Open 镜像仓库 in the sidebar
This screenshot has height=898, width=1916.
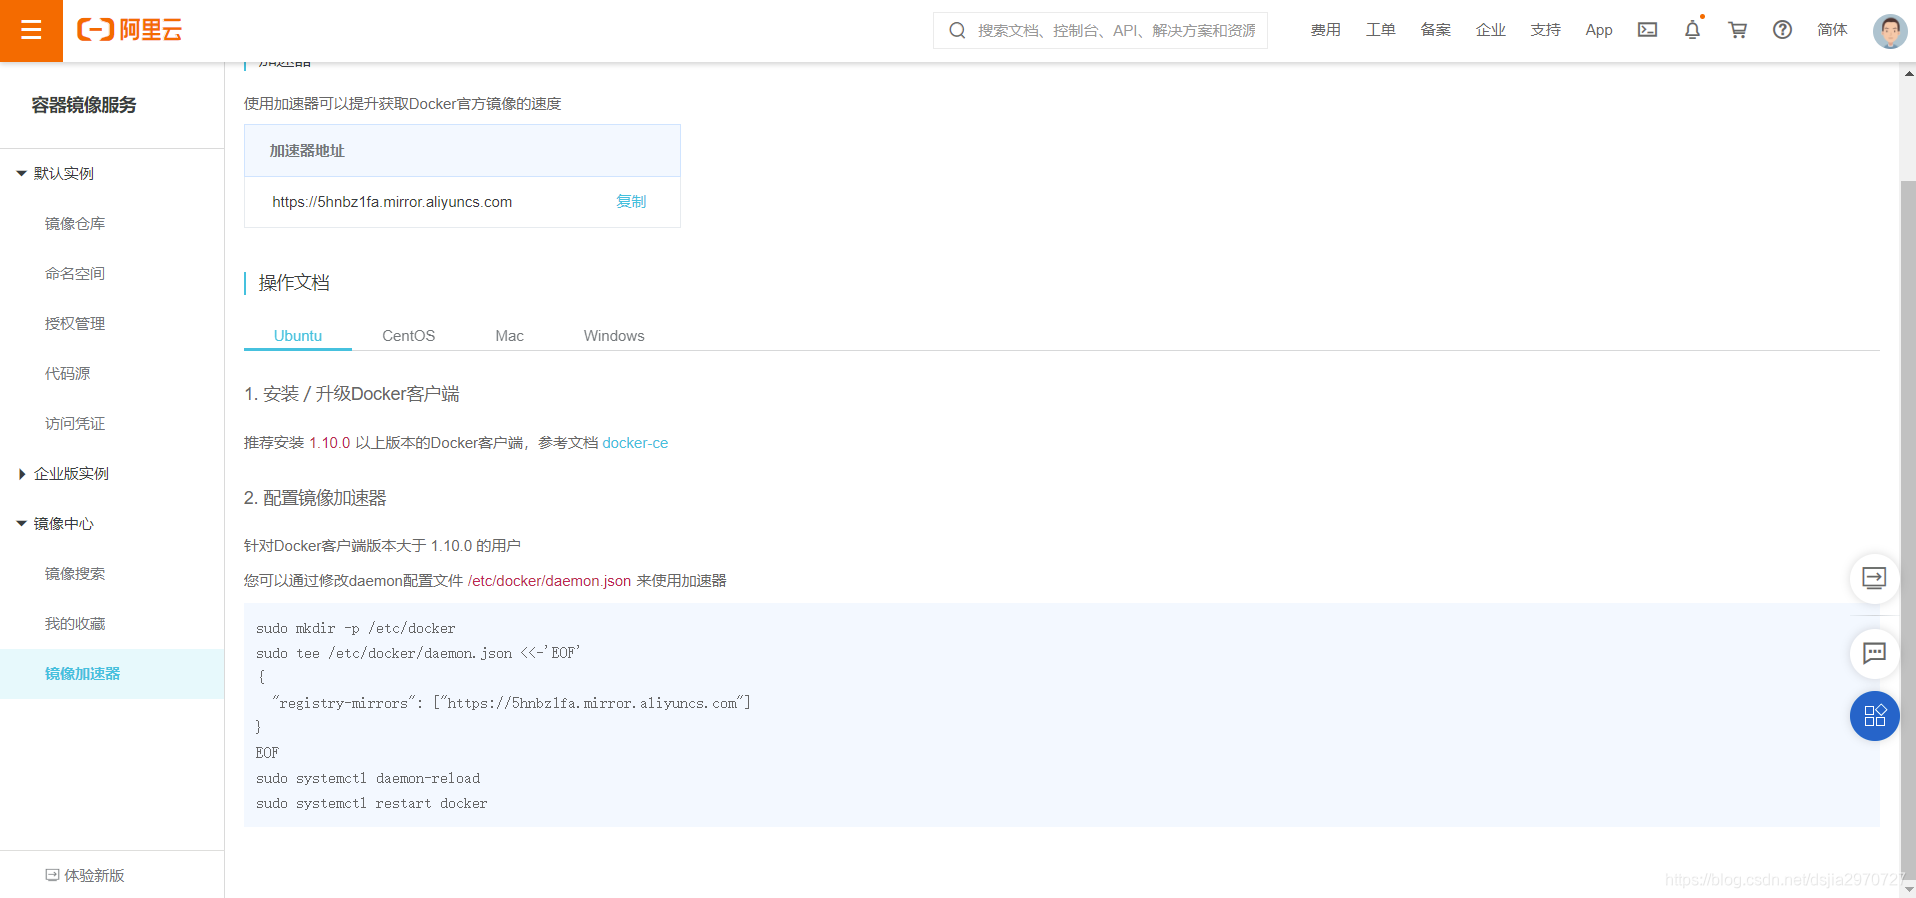[75, 224]
